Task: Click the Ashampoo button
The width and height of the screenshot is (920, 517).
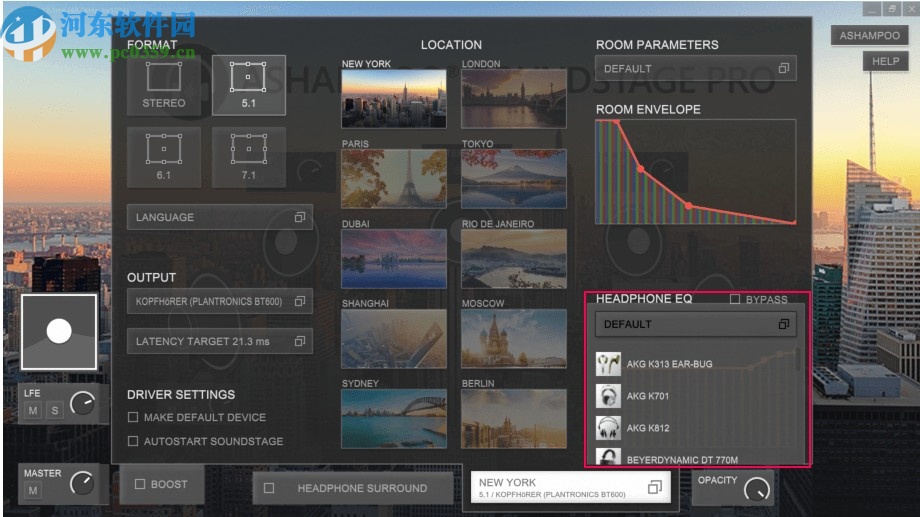Action: pos(870,35)
